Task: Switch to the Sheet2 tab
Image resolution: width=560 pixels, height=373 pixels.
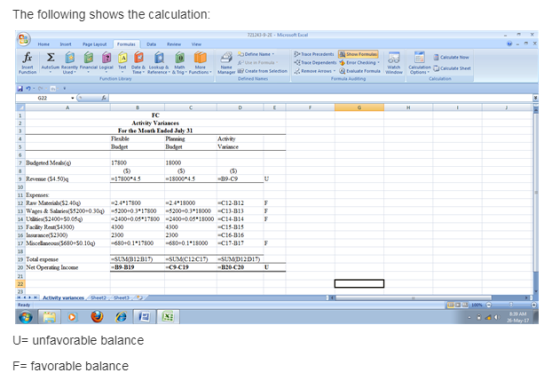Action: tap(98, 298)
